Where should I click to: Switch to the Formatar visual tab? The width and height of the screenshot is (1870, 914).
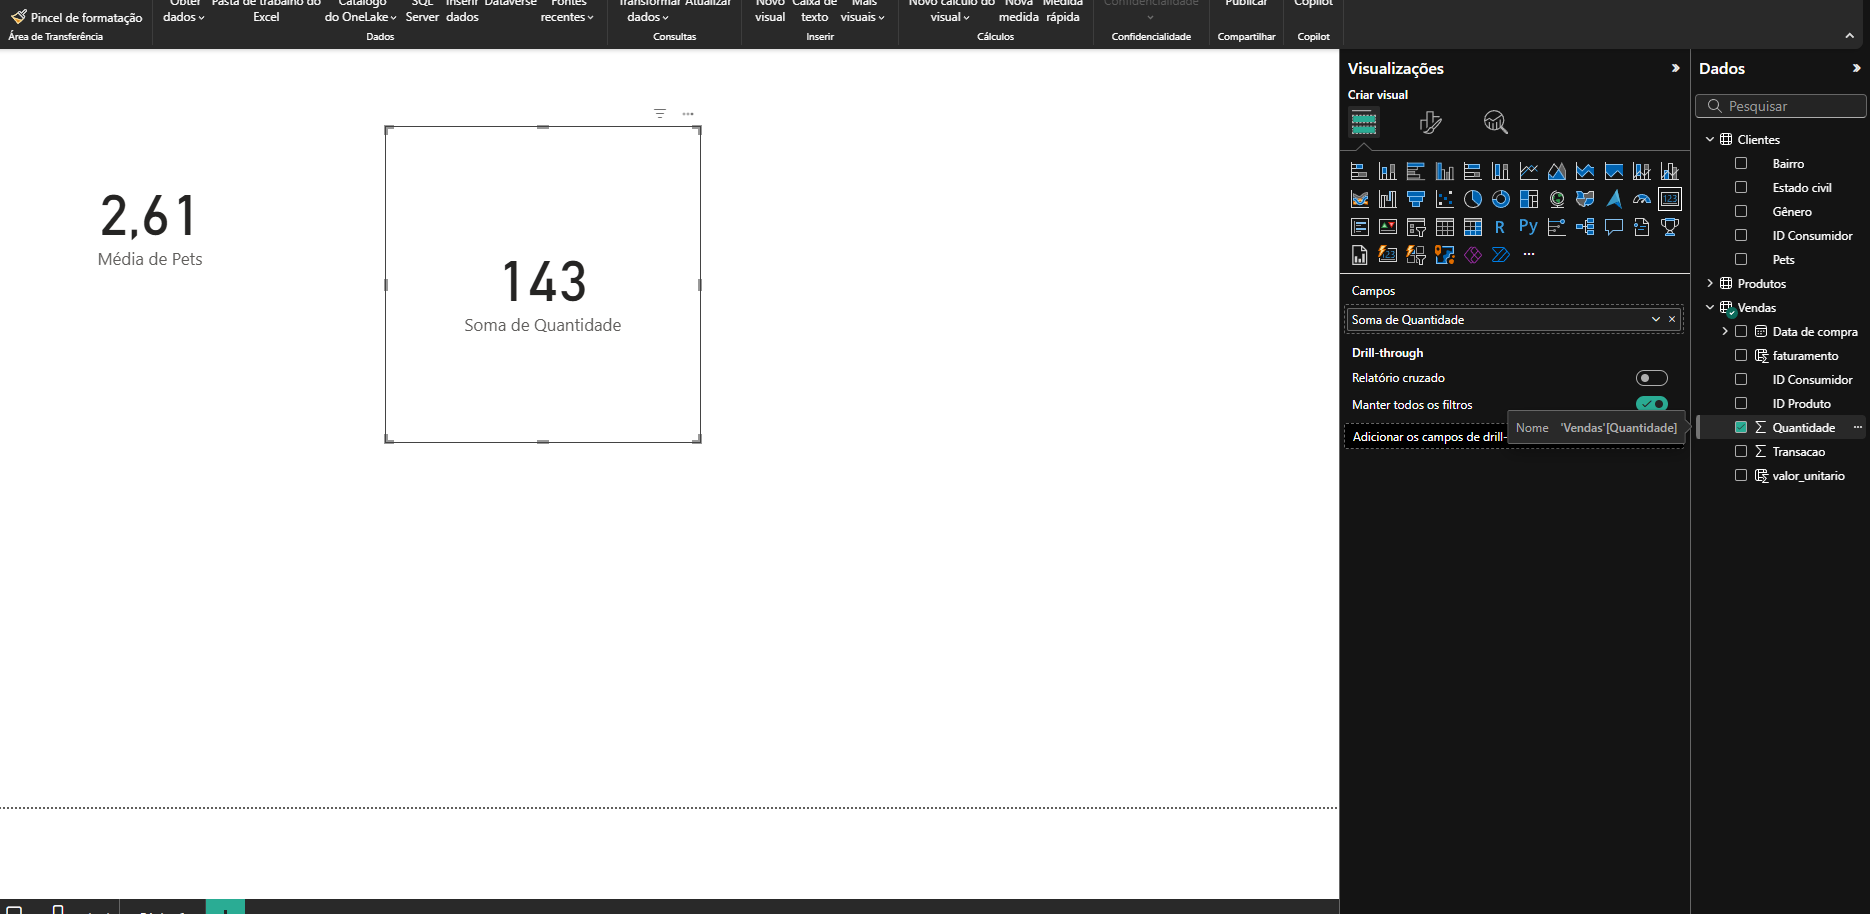coord(1430,122)
